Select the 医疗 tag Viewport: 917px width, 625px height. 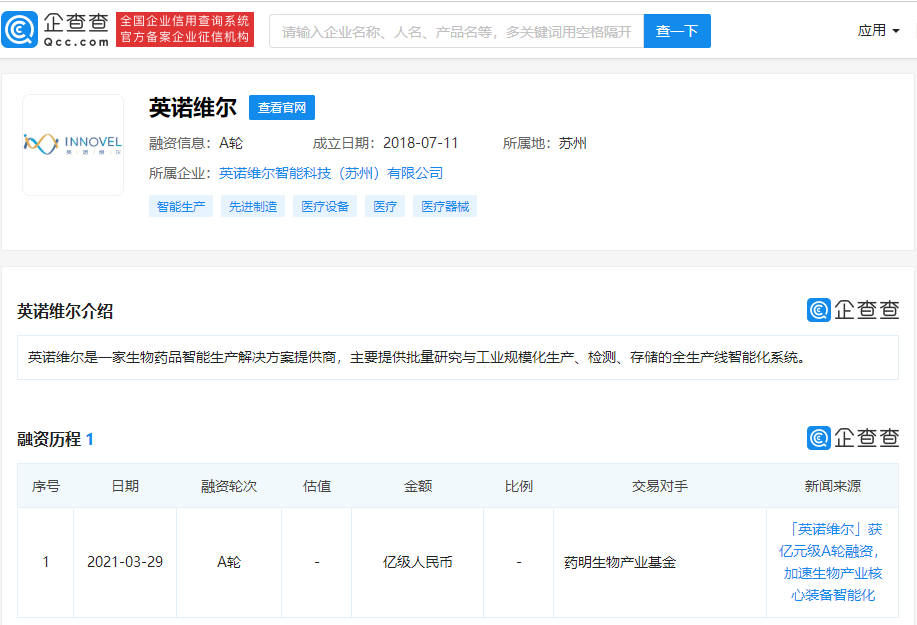[385, 206]
